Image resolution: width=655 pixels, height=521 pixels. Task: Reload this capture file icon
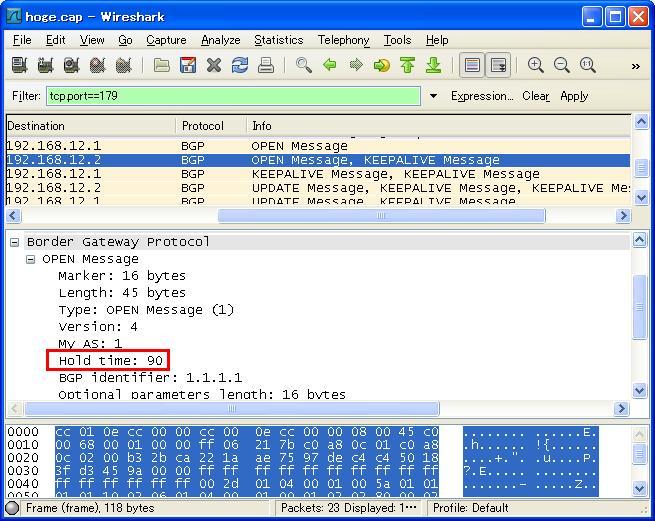click(x=240, y=65)
